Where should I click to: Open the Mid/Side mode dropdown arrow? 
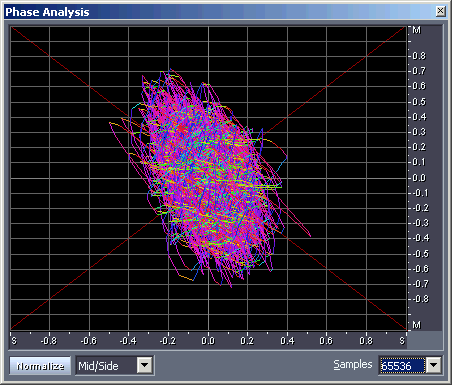click(145, 365)
